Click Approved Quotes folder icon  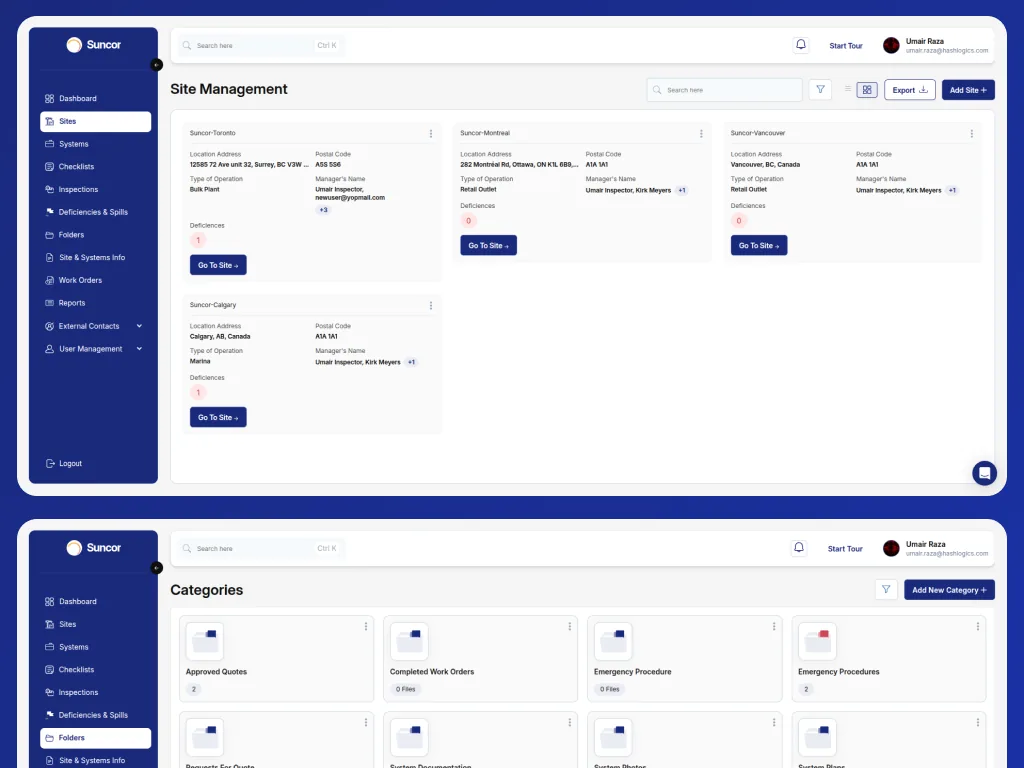point(204,641)
